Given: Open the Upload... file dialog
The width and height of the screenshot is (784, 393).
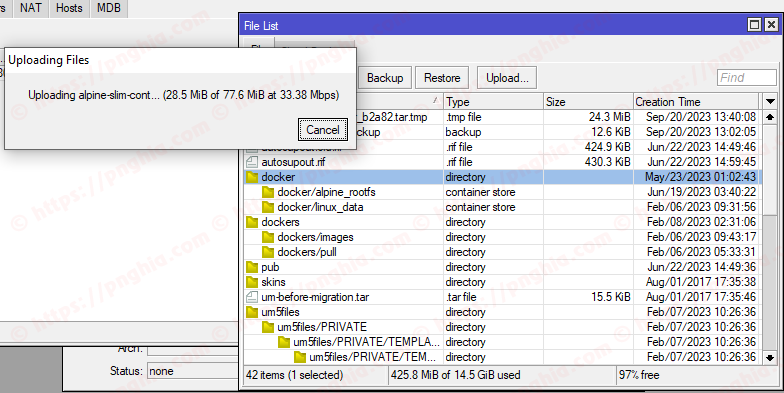Looking at the screenshot, I should [x=507, y=78].
